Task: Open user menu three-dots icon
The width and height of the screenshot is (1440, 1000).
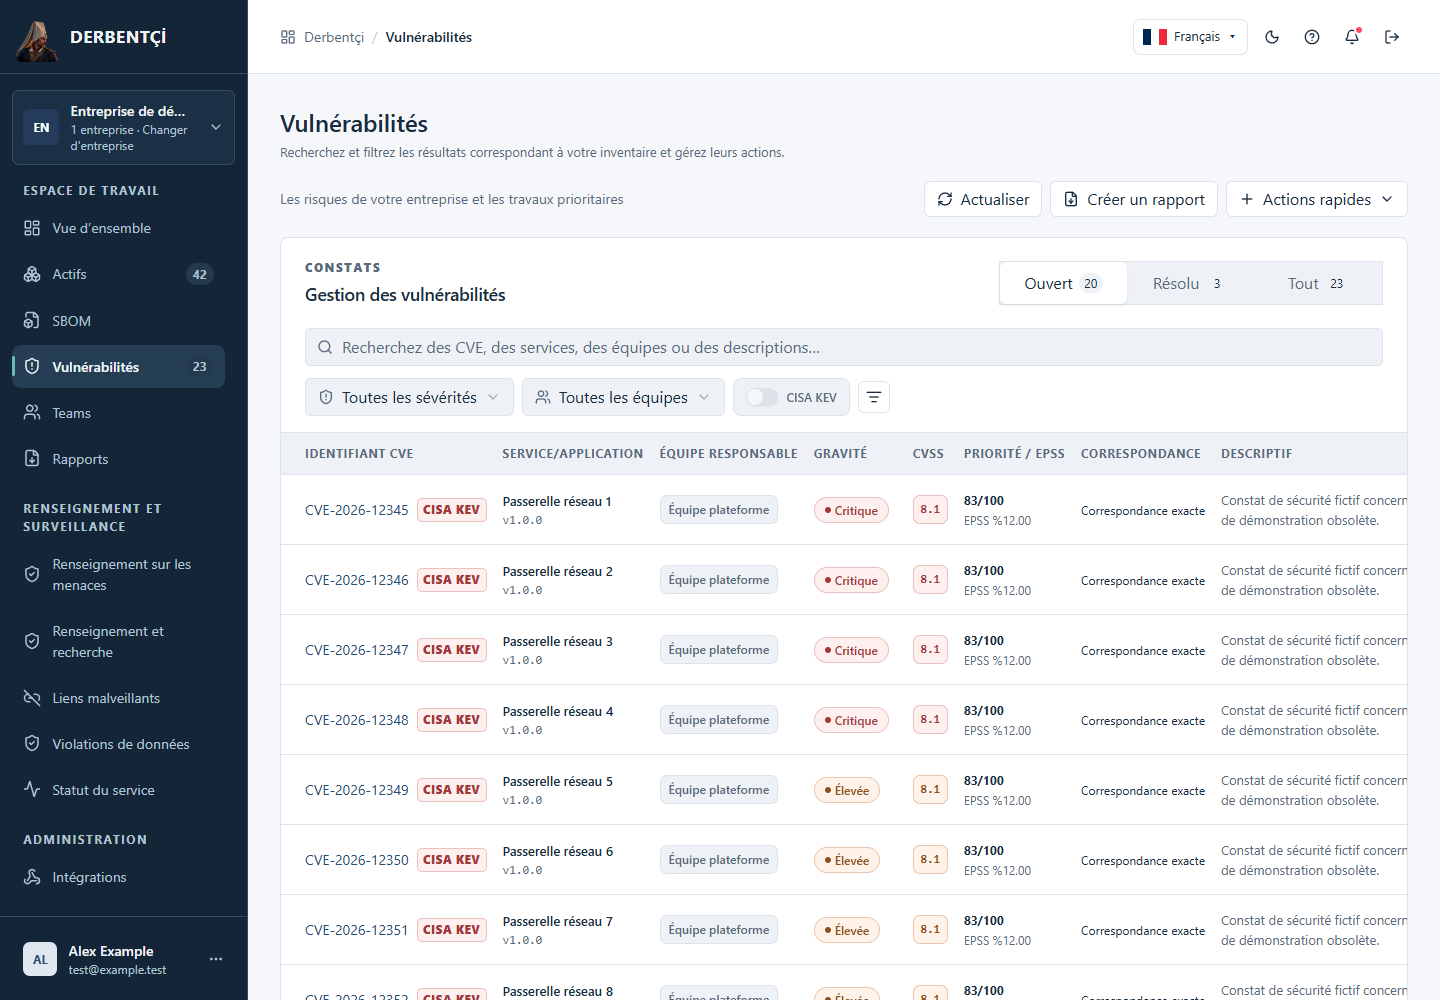Action: pyautogui.click(x=216, y=959)
